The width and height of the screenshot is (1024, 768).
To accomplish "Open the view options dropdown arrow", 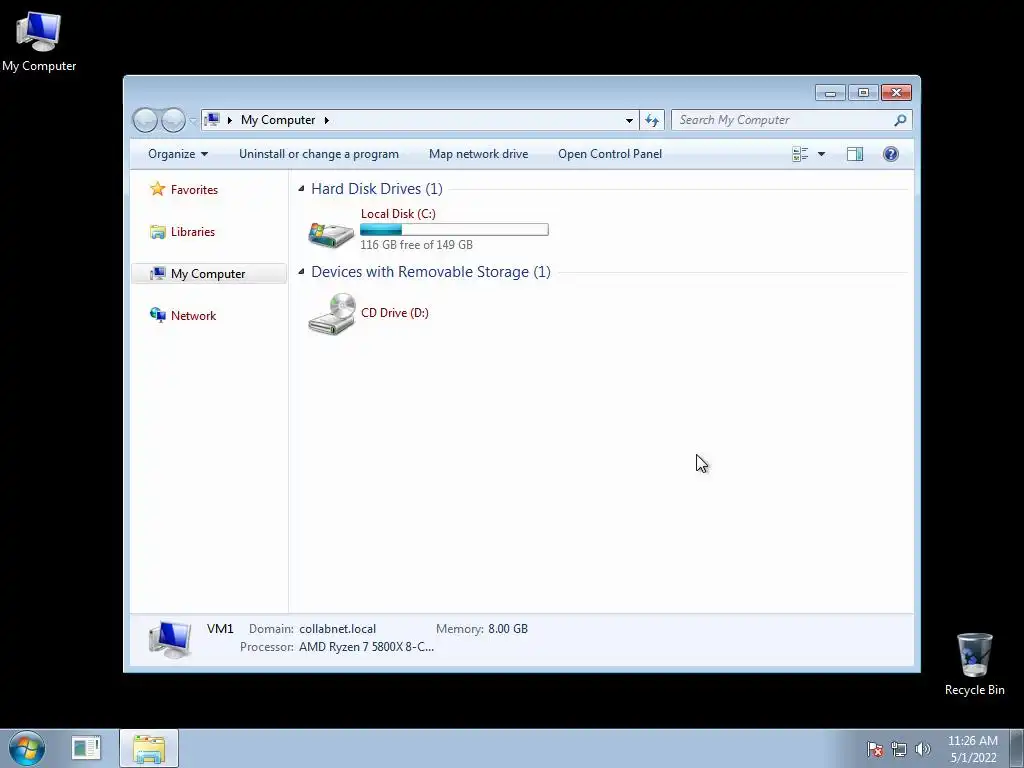I will click(x=822, y=154).
